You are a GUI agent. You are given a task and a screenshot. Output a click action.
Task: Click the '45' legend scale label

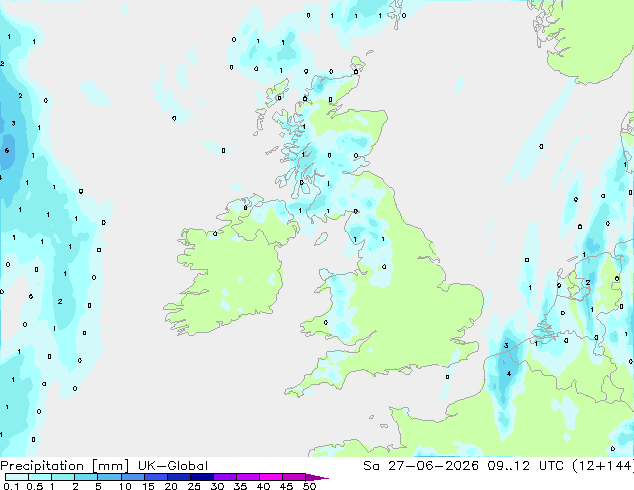(x=286, y=486)
